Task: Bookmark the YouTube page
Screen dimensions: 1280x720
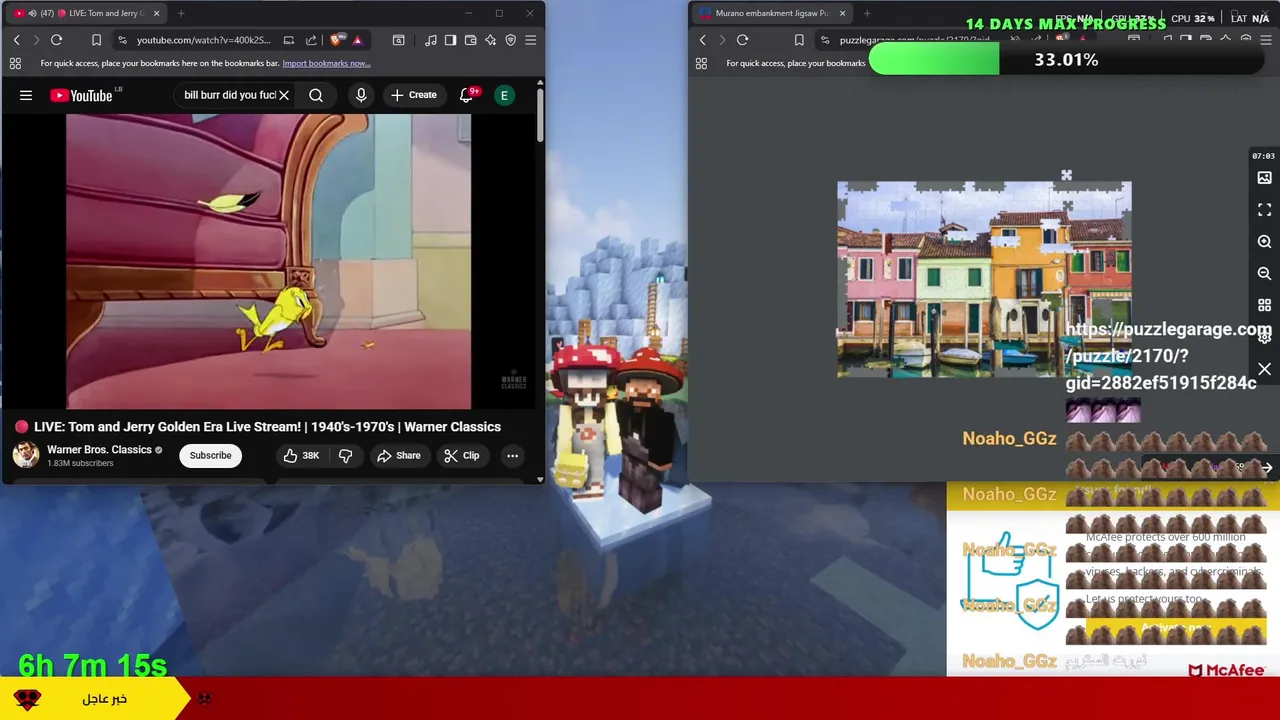Action: point(96,40)
